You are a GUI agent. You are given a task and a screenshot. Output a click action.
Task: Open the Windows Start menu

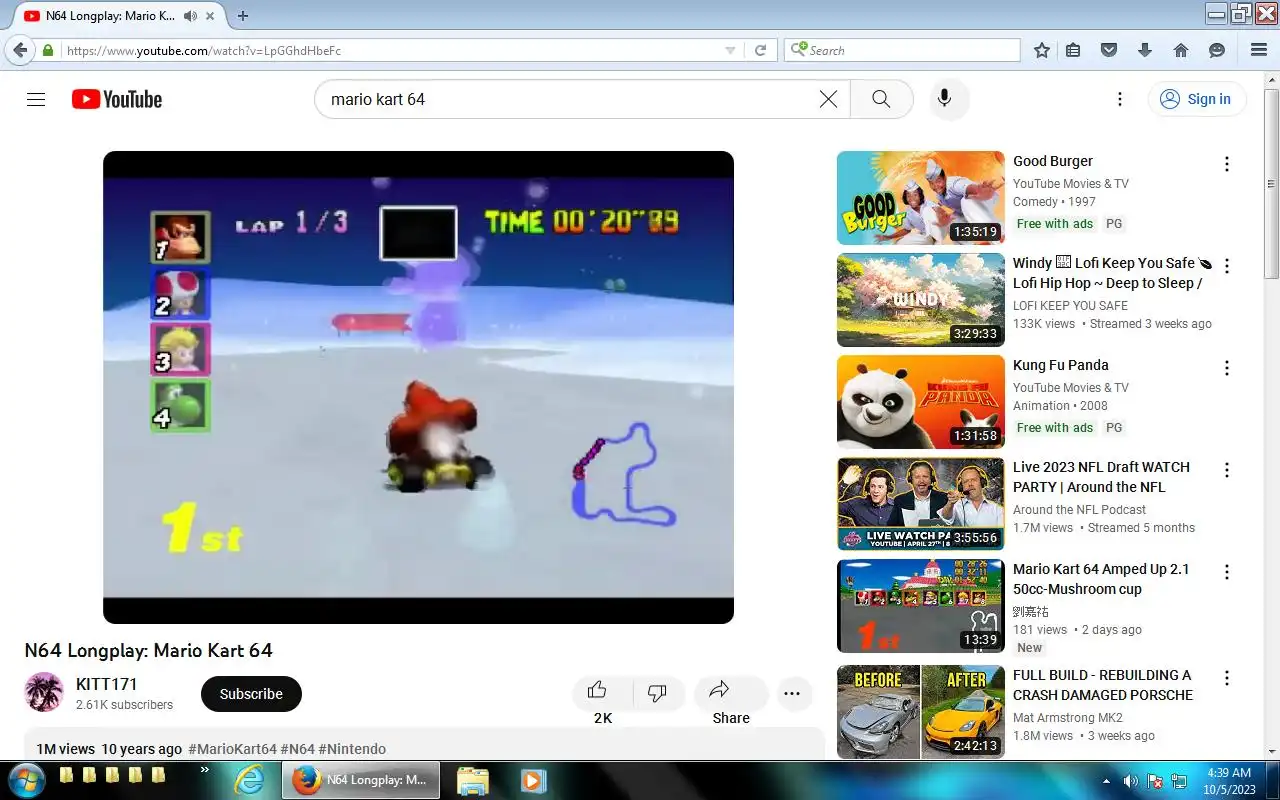[x=25, y=780]
